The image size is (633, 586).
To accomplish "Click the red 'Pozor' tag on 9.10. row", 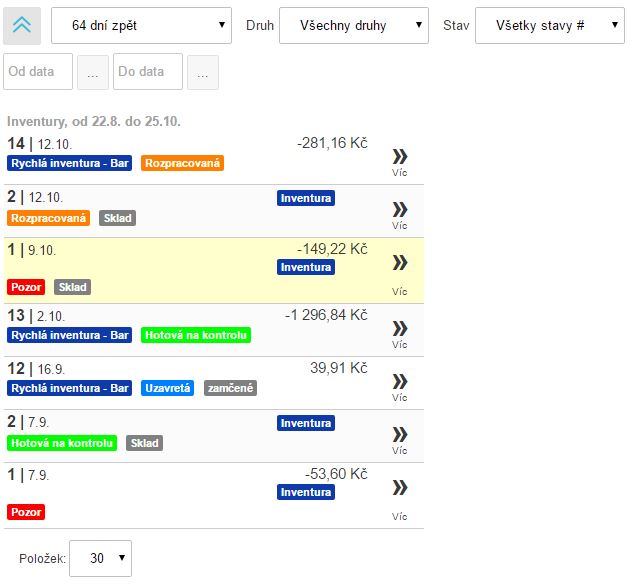I will point(25,287).
